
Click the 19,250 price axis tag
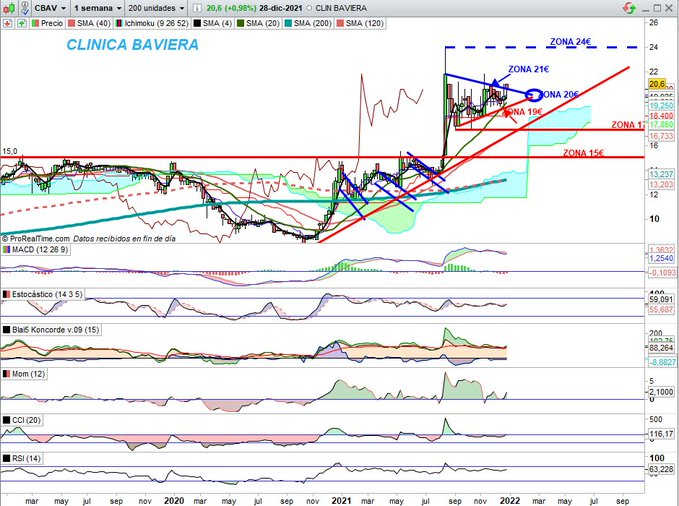661,106
